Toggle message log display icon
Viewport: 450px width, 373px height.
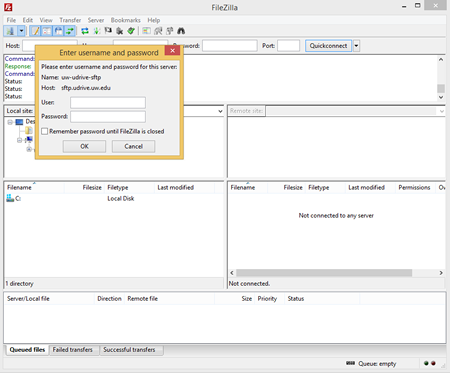pyautogui.click(x=35, y=31)
